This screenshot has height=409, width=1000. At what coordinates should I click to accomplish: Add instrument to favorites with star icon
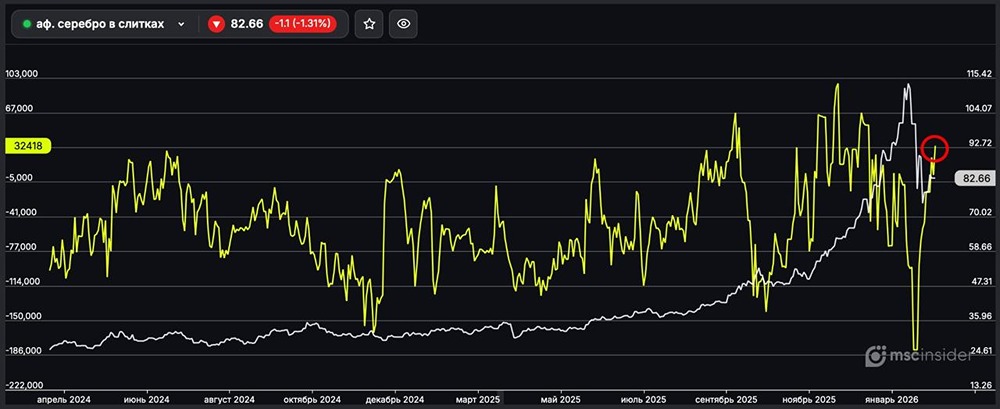pos(369,24)
